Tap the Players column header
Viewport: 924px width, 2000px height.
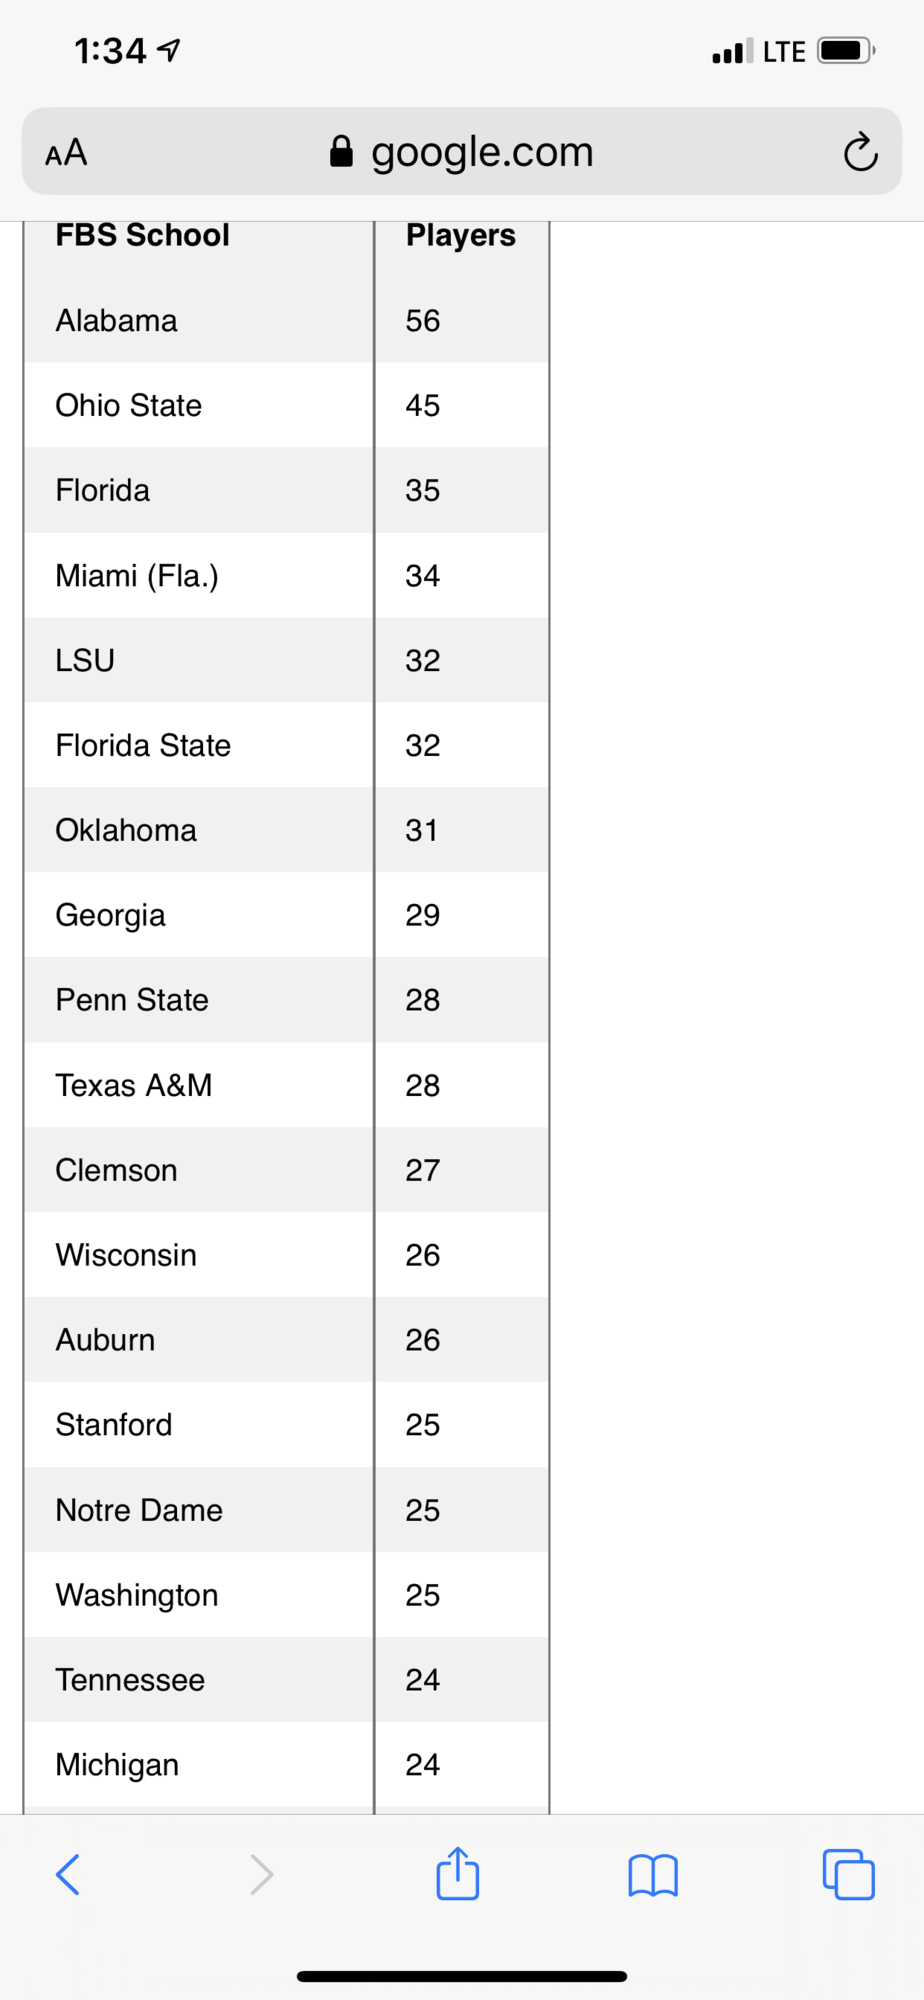pos(461,235)
